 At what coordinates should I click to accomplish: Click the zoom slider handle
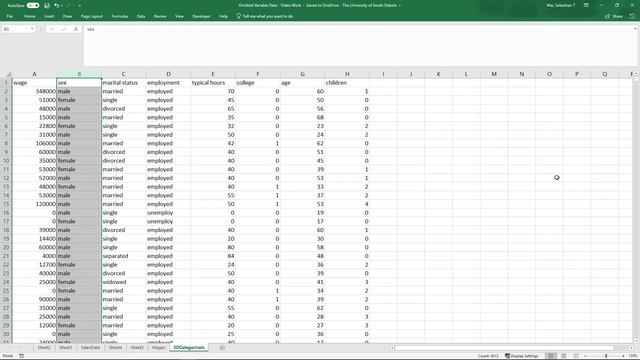click(x=606, y=356)
